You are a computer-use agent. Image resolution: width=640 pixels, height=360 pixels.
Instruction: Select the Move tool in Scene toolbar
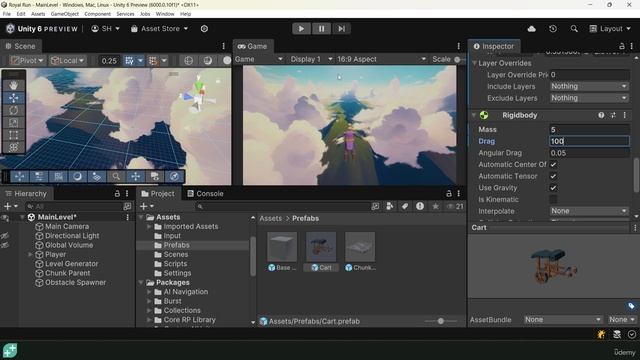click(x=13, y=98)
